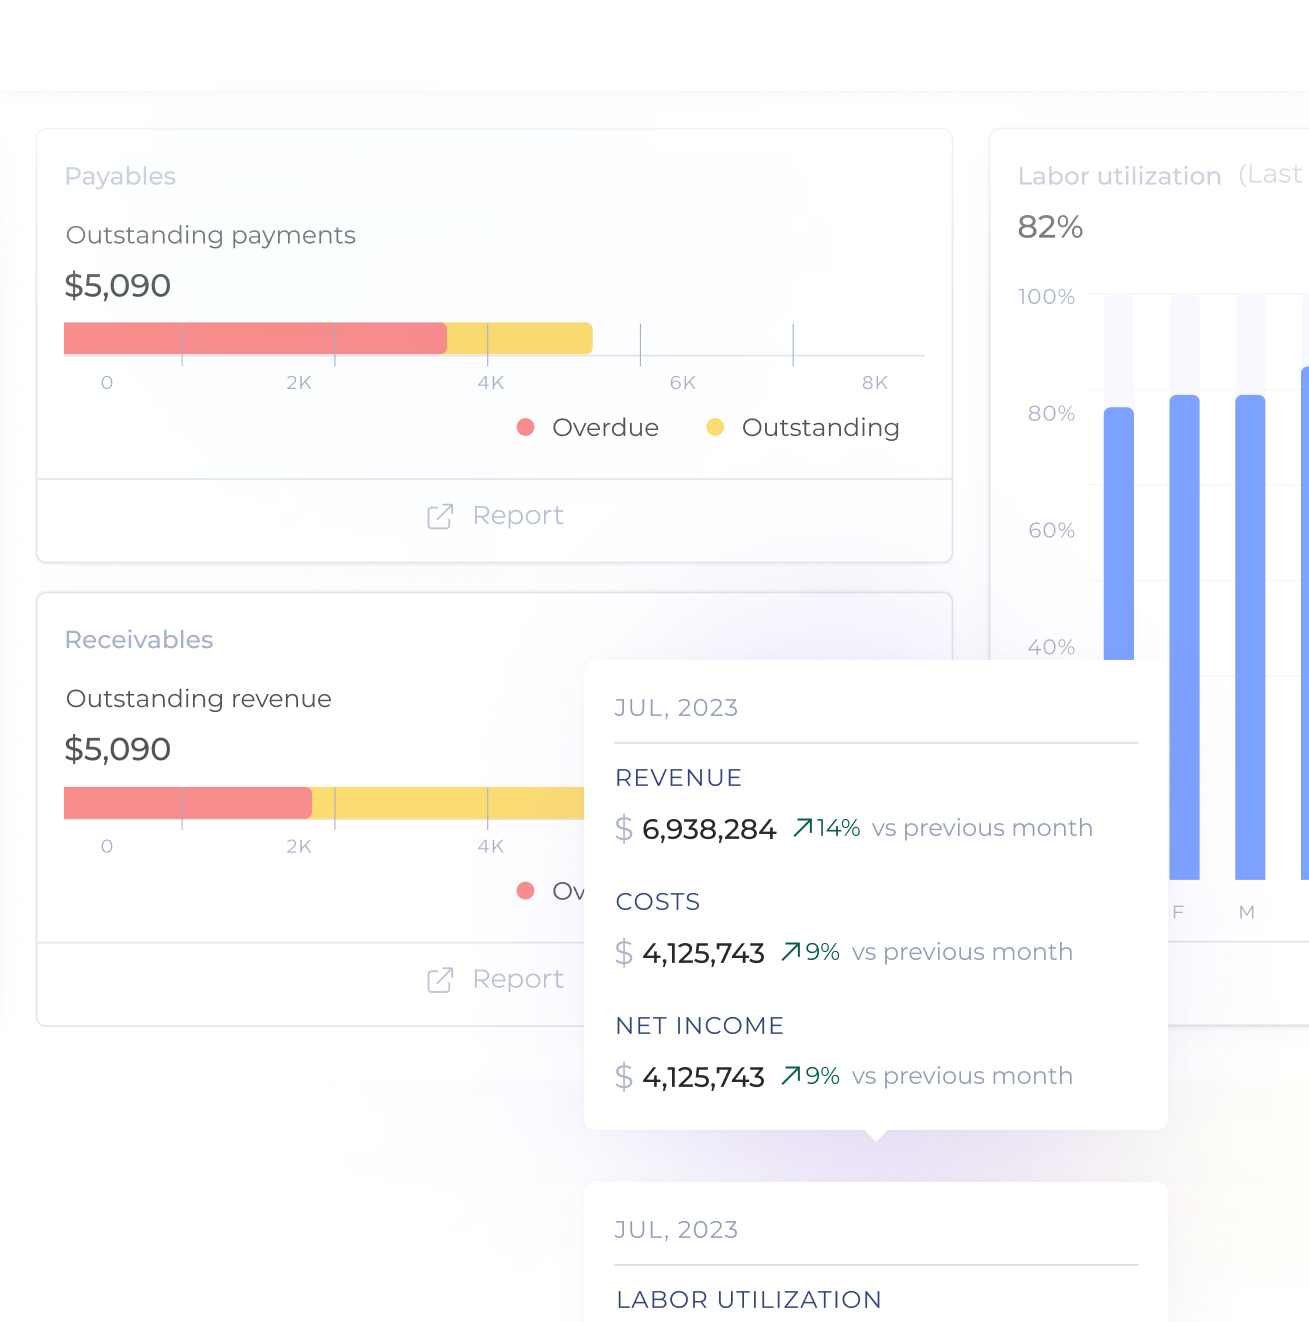Image resolution: width=1309 pixels, height=1322 pixels.
Task: Click the F month label under the chart
Action: click(x=1178, y=912)
